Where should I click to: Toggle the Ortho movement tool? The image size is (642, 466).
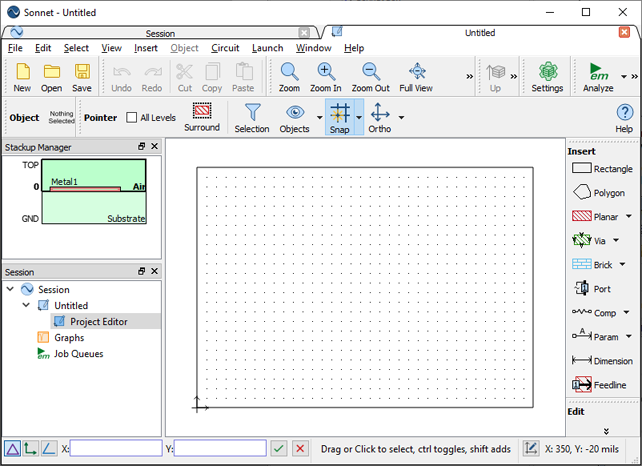(x=380, y=118)
